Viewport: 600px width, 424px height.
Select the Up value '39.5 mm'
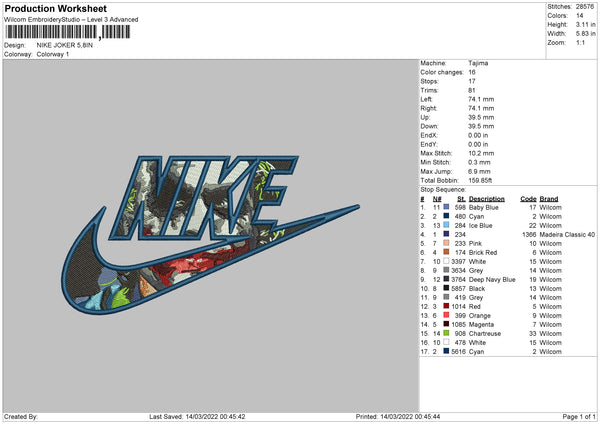point(481,117)
